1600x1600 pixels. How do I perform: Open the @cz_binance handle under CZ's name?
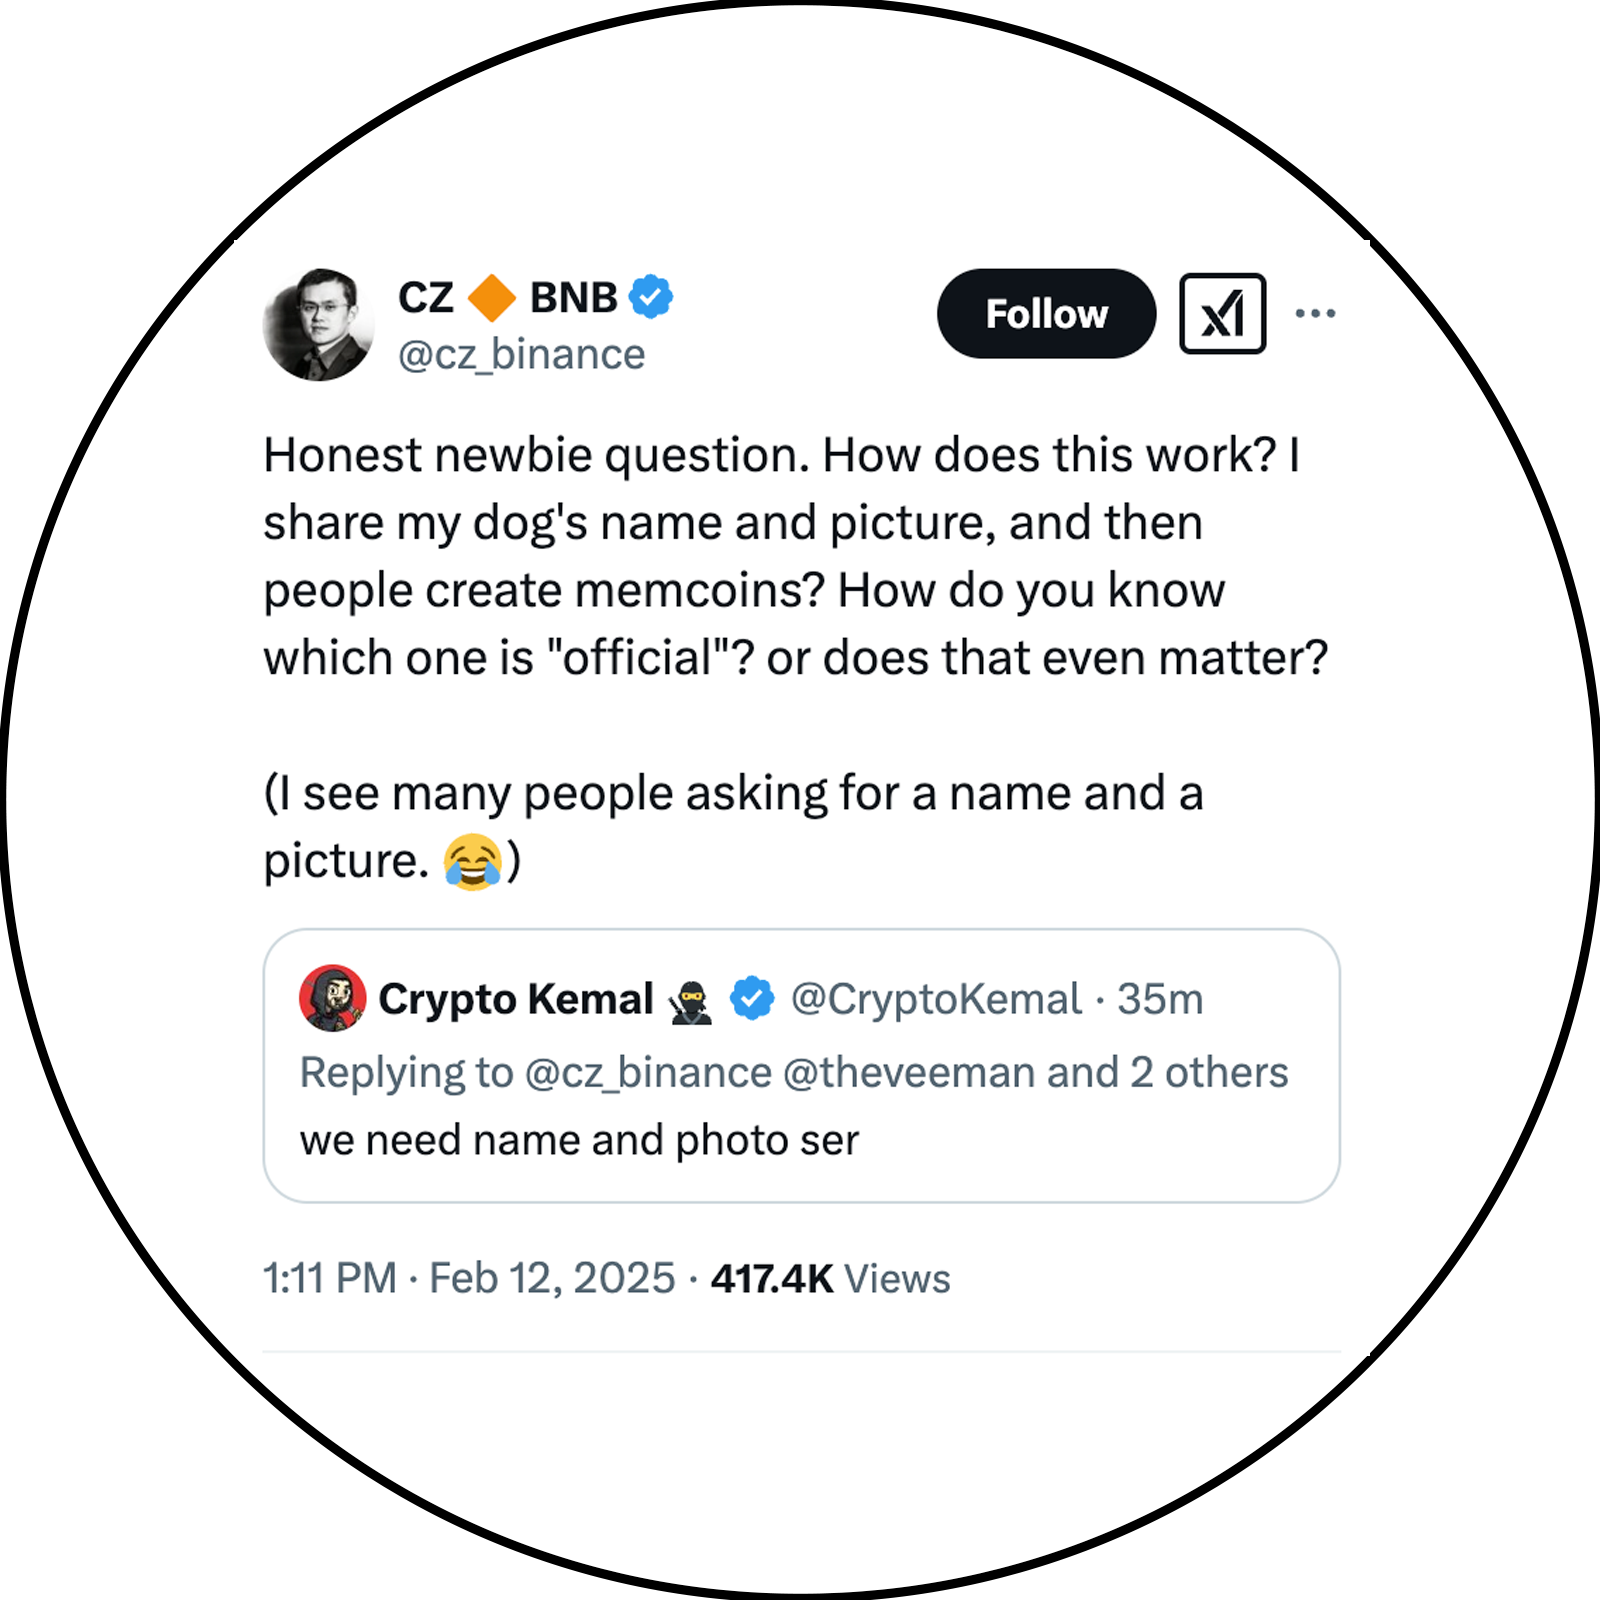522,355
